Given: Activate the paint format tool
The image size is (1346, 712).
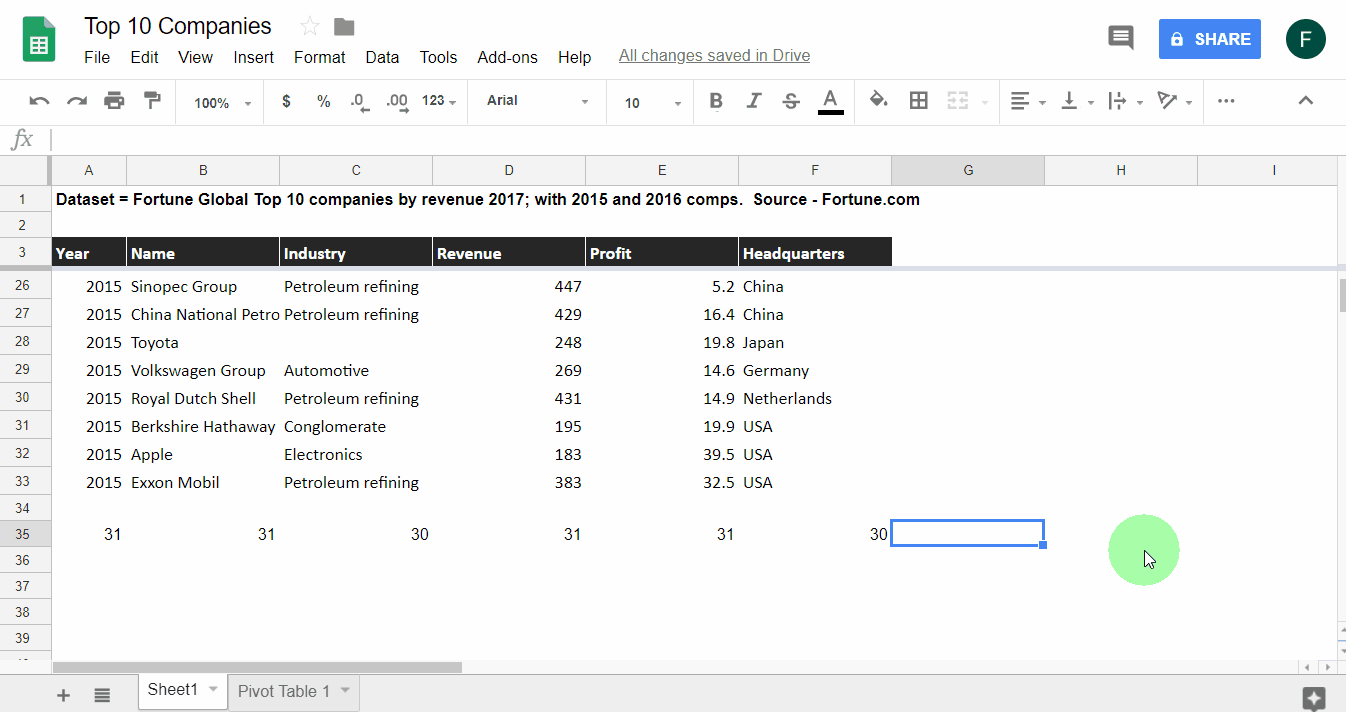Looking at the screenshot, I should (152, 101).
